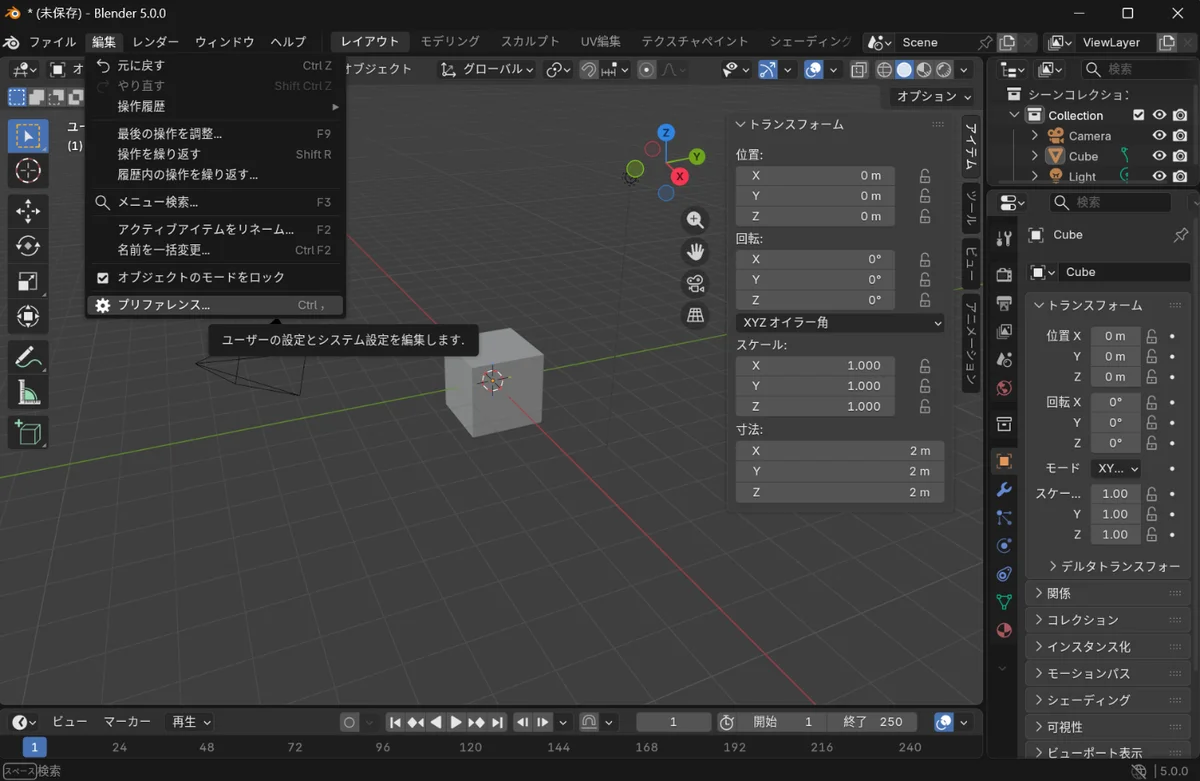Viewport: 1200px width, 781px height.
Task: Click the viewport zoom magnifier icon
Action: pos(695,221)
